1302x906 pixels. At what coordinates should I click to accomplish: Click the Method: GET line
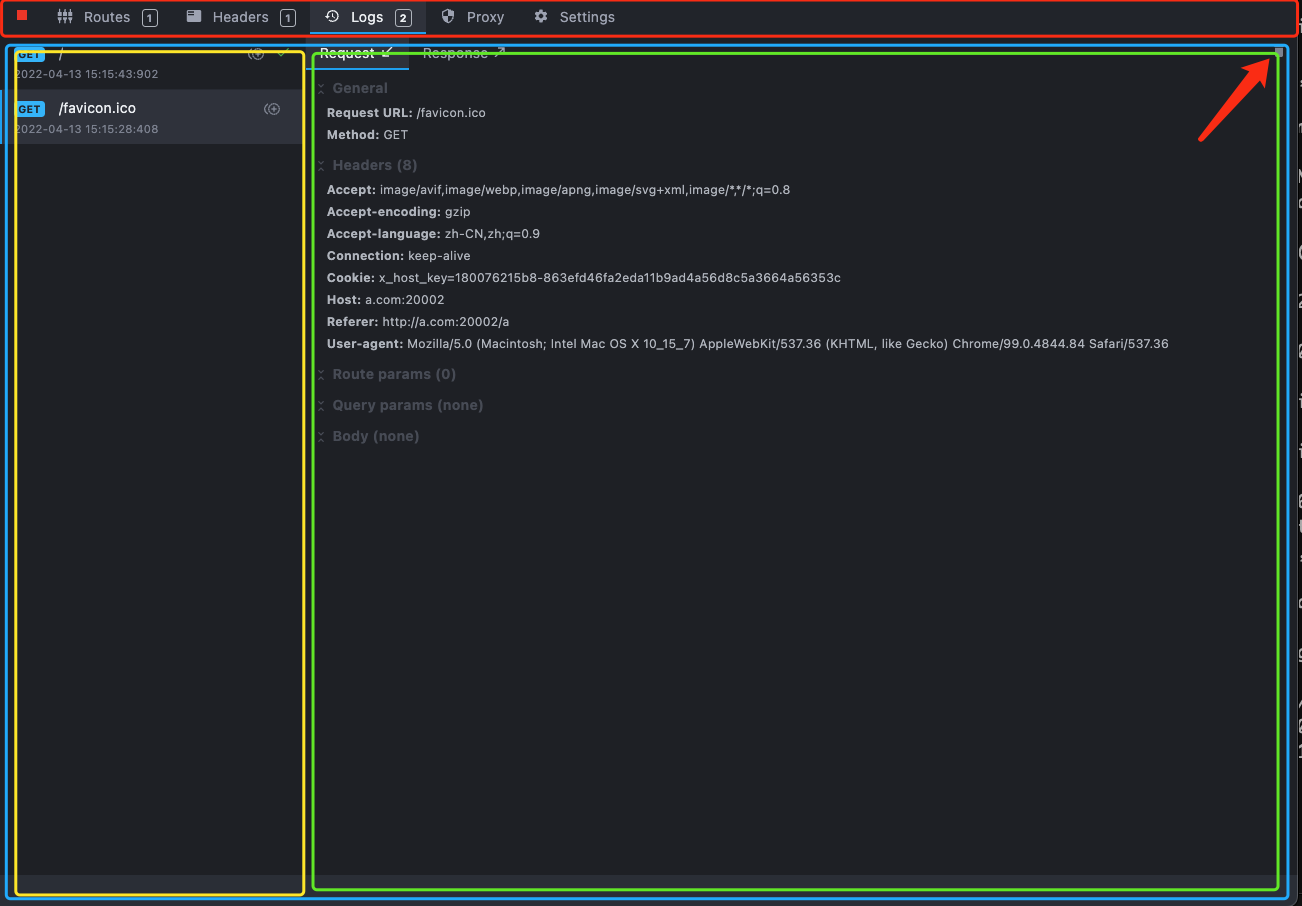tap(367, 134)
